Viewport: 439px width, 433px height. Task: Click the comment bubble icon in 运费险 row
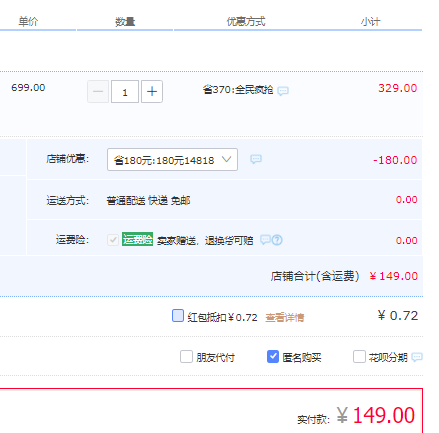(x=265, y=240)
